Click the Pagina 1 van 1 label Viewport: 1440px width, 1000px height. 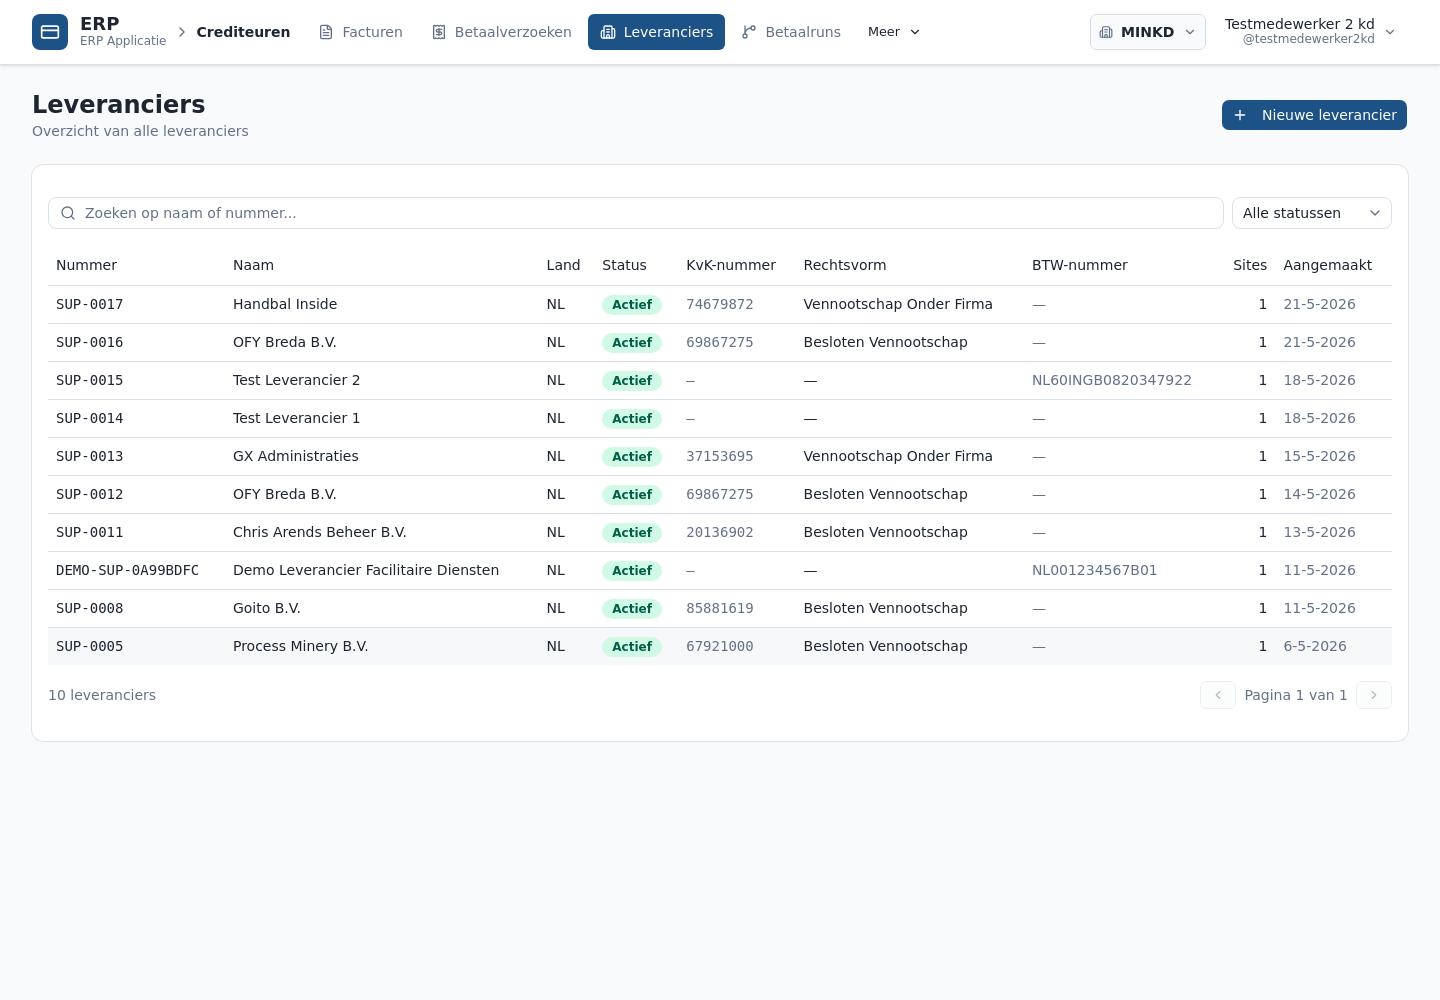point(1296,695)
